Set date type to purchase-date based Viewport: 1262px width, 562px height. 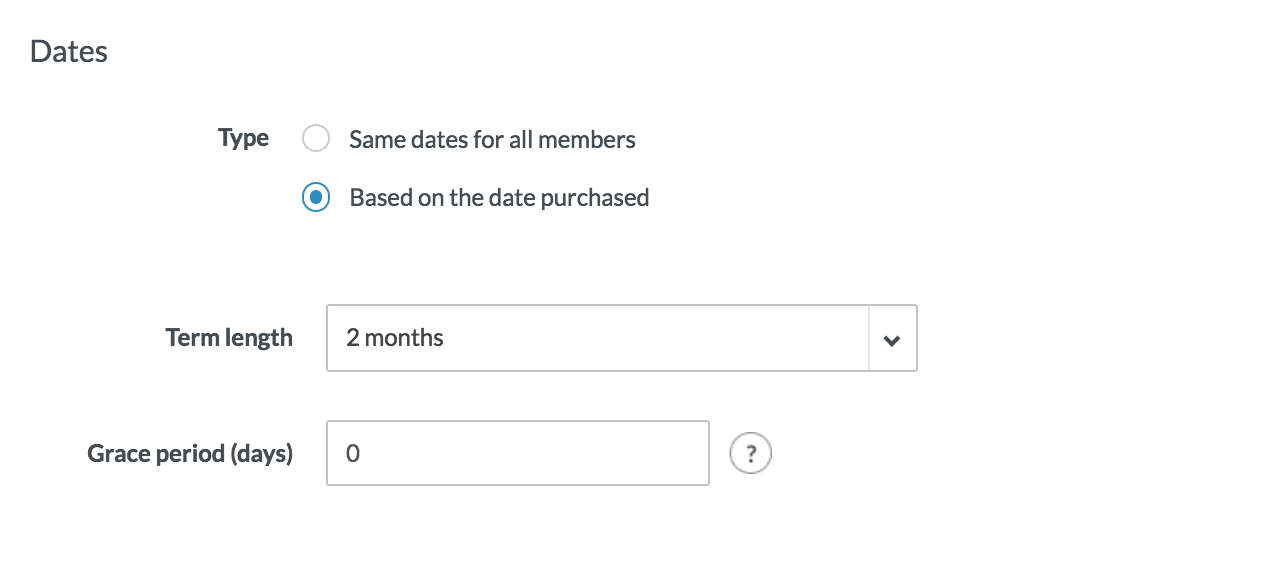[x=316, y=198]
